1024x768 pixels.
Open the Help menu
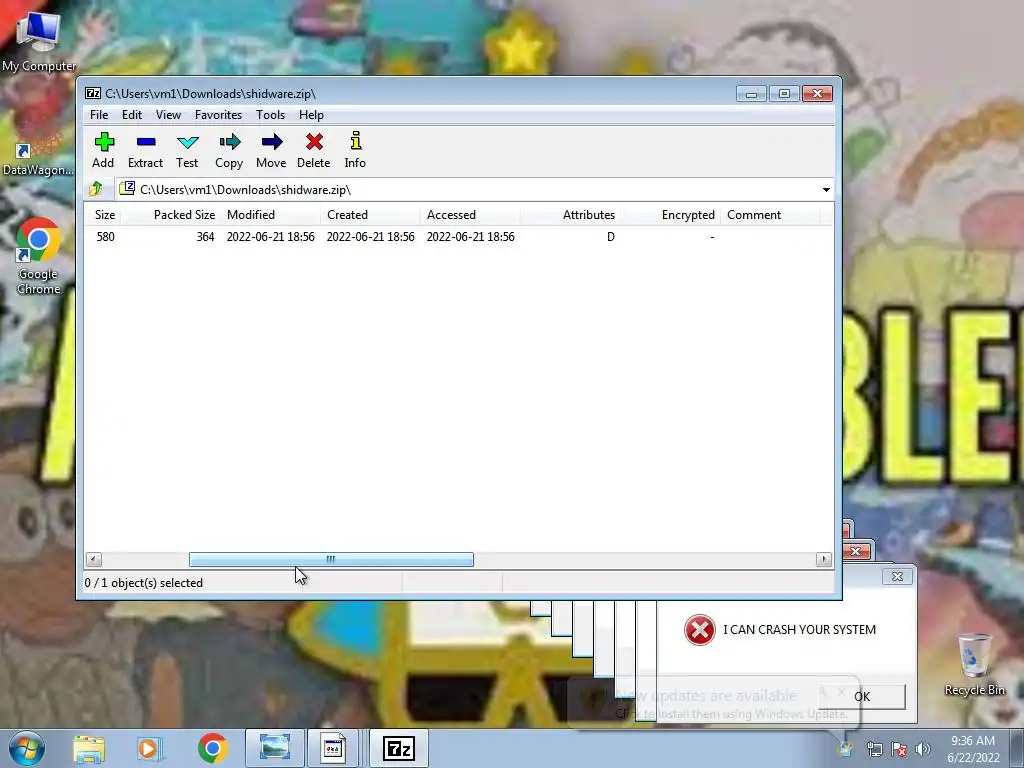312,115
